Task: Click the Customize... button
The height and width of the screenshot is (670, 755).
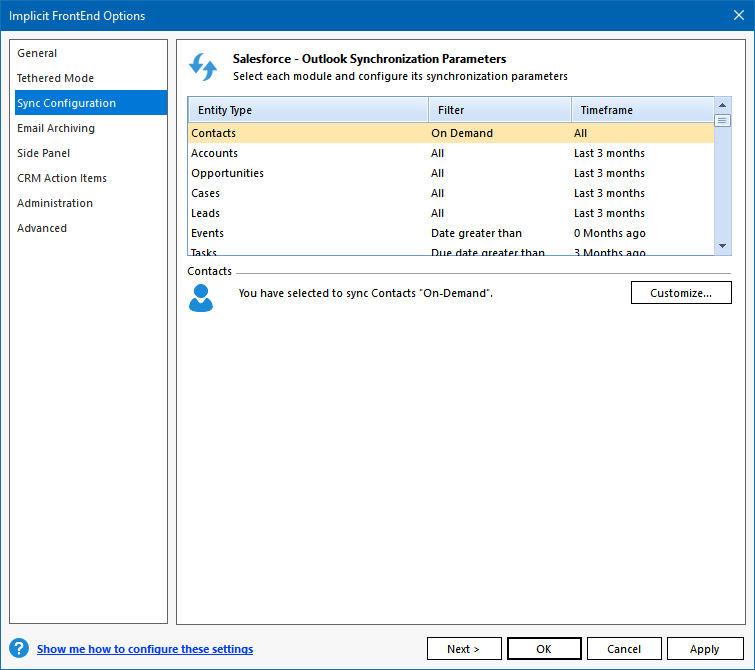Action: [680, 293]
